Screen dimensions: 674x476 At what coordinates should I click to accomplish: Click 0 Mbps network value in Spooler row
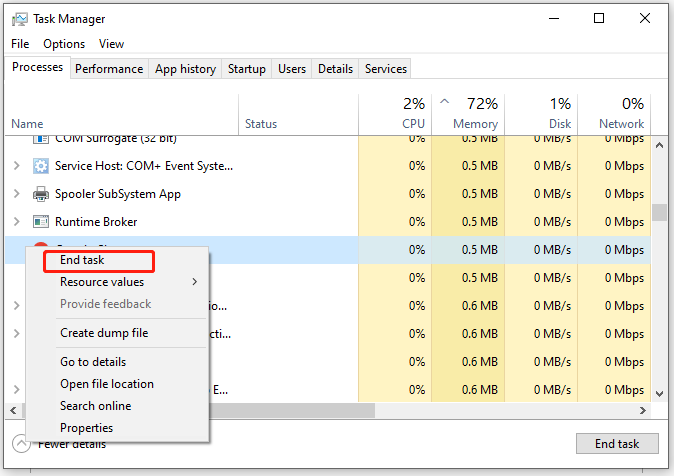[x=624, y=194]
